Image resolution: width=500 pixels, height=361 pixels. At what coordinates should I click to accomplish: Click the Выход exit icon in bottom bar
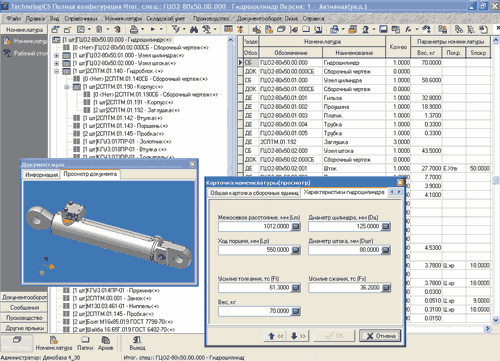coord(137,340)
